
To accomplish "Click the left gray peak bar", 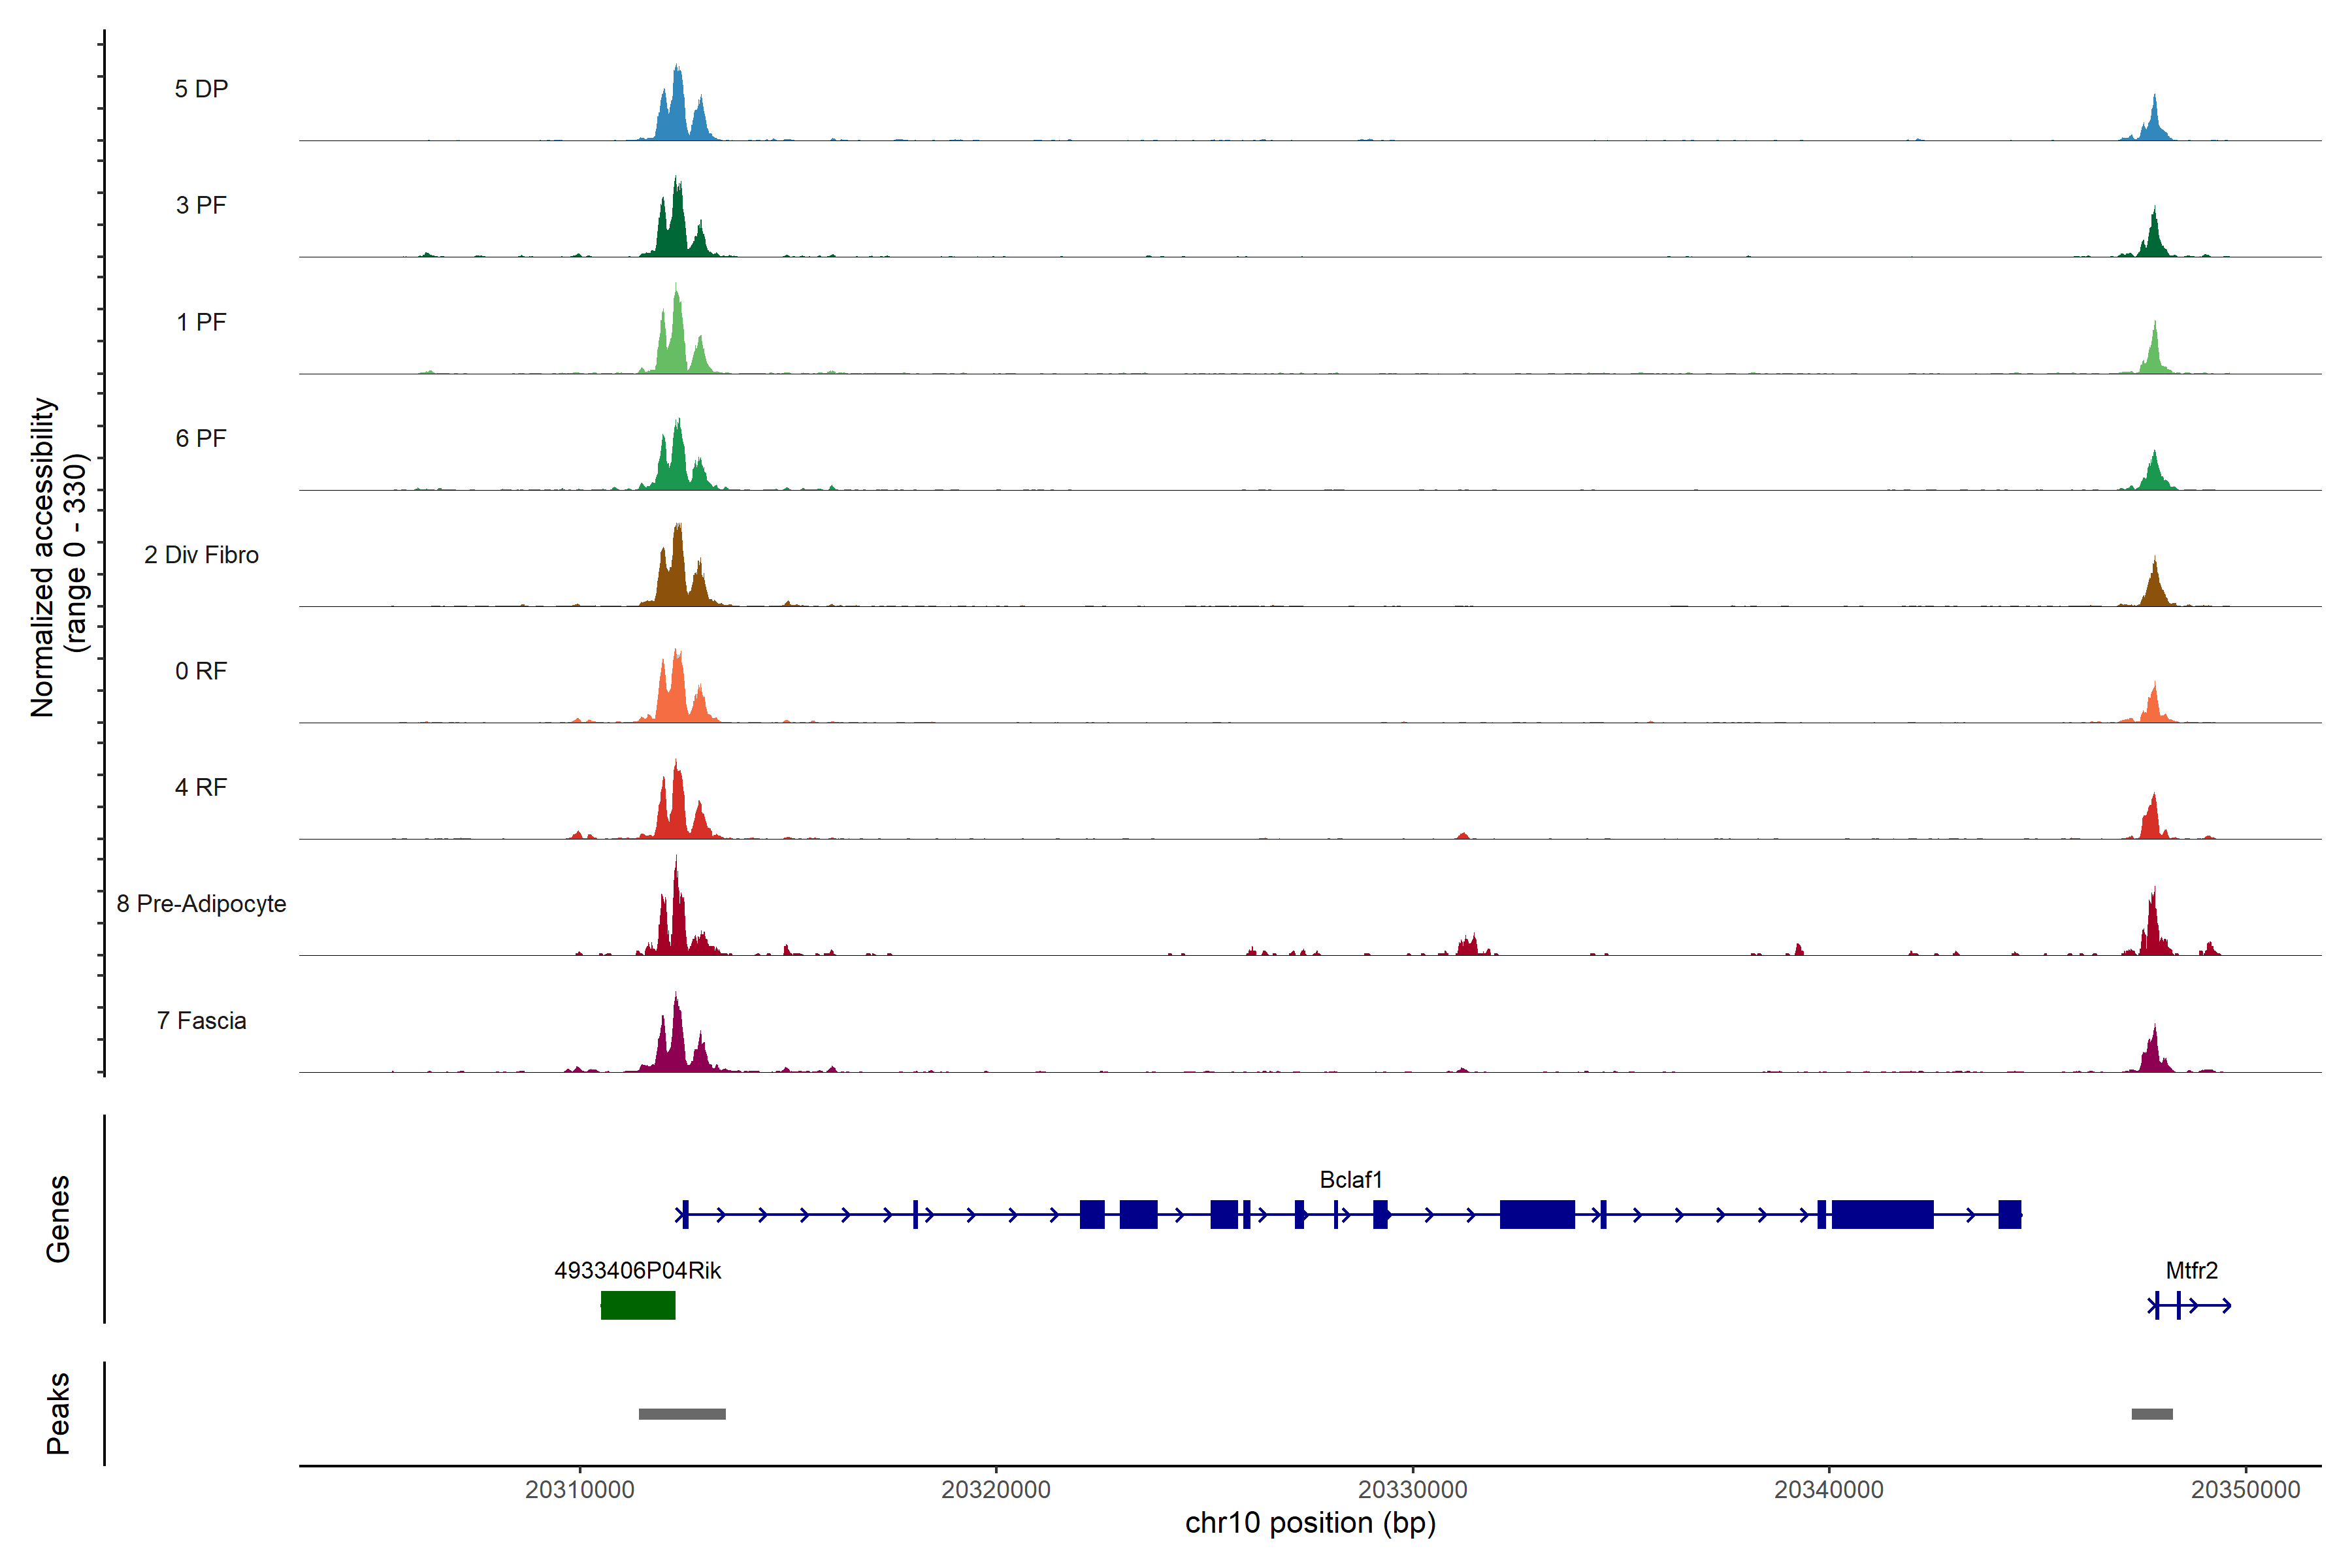I will pyautogui.click(x=682, y=1414).
